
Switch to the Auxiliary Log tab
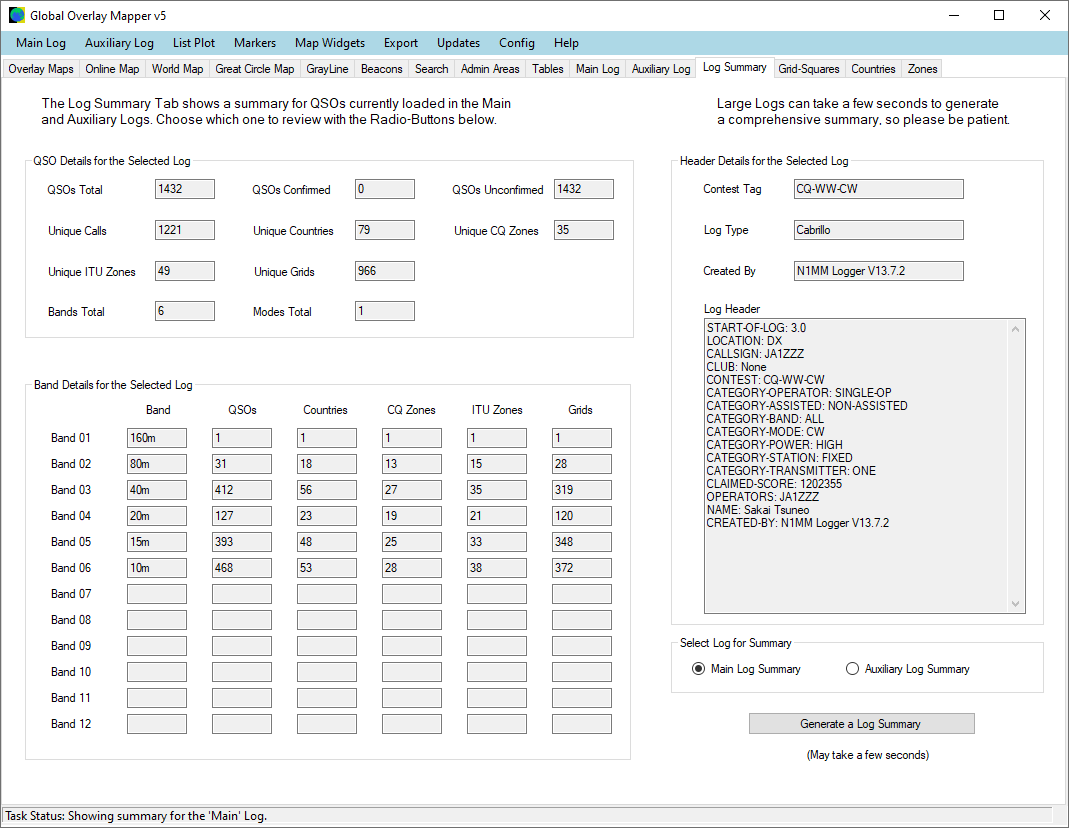coord(661,69)
